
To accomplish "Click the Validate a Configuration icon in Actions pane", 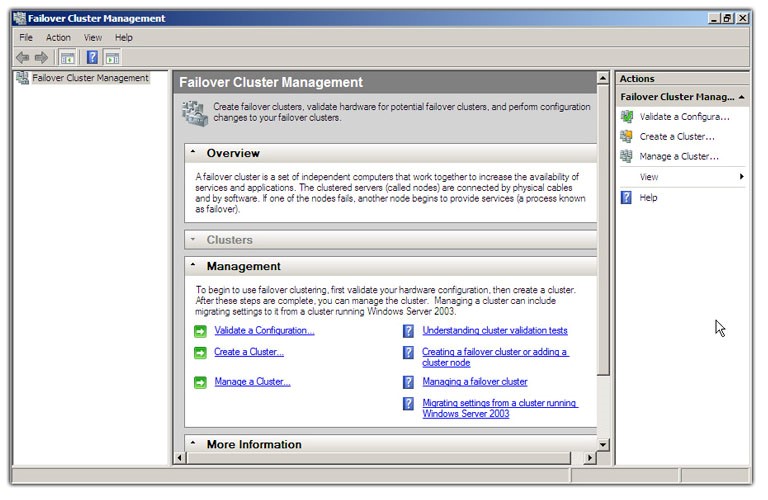I will click(626, 117).
